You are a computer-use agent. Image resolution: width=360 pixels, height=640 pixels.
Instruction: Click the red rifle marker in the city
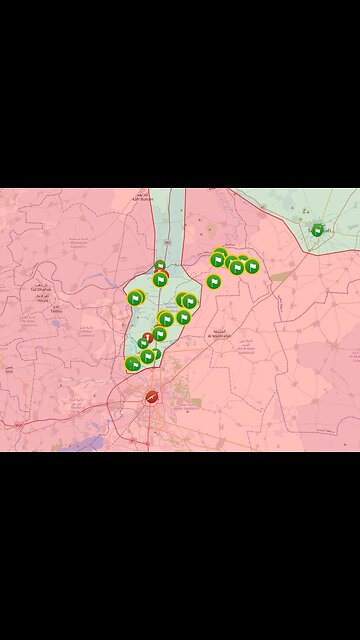(x=152, y=396)
